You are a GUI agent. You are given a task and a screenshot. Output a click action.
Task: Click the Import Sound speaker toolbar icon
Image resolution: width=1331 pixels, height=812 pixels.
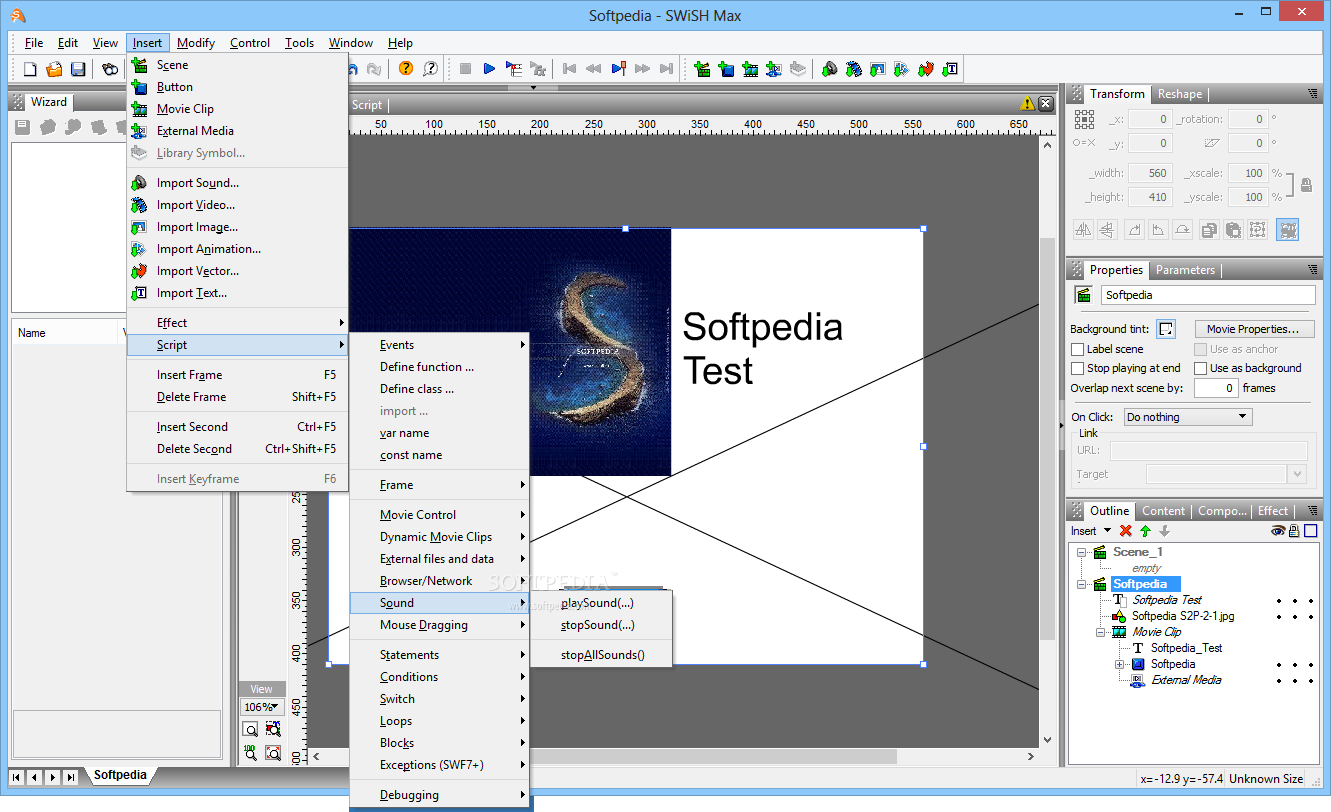pyautogui.click(x=830, y=69)
